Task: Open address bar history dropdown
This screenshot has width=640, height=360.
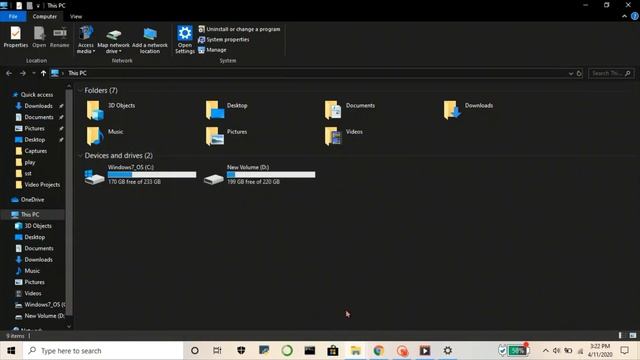Action: tap(571, 73)
